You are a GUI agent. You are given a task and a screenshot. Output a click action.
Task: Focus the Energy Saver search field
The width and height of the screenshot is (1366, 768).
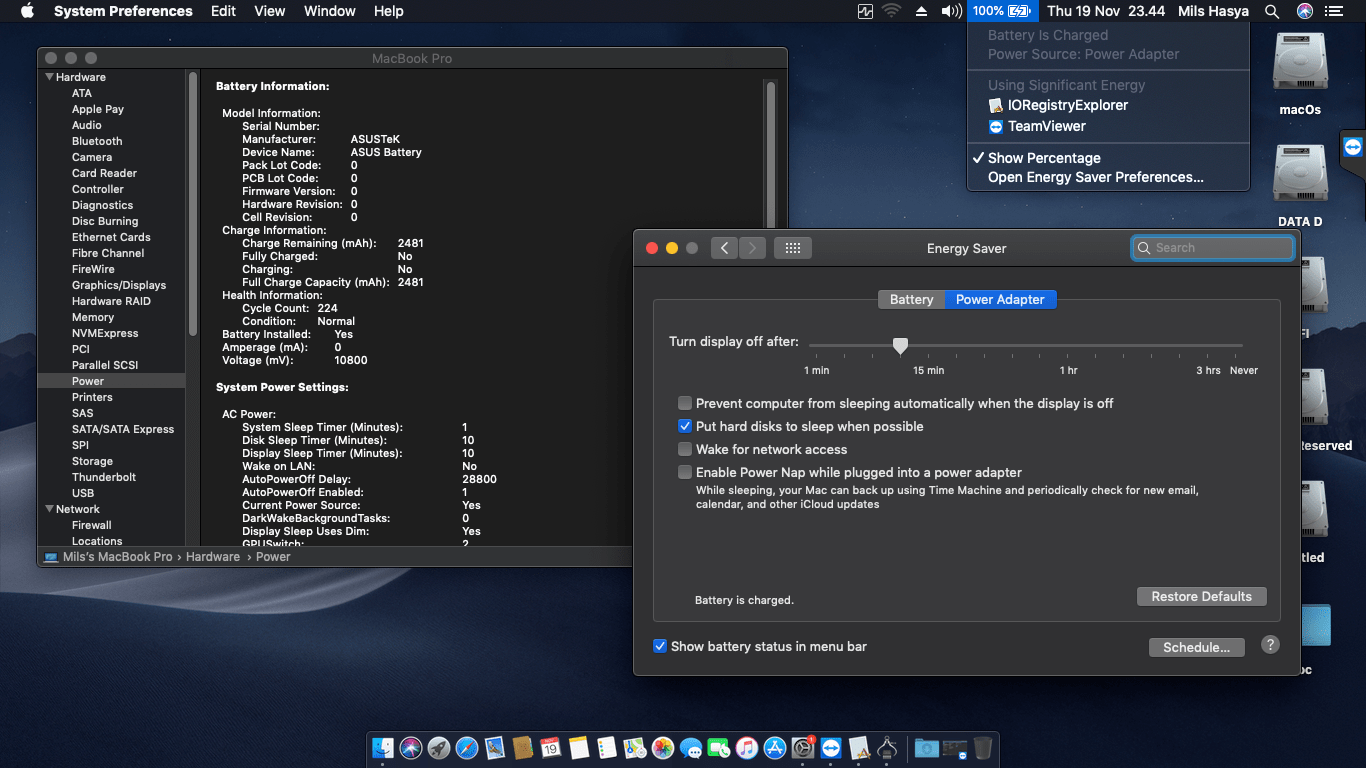pos(1212,248)
